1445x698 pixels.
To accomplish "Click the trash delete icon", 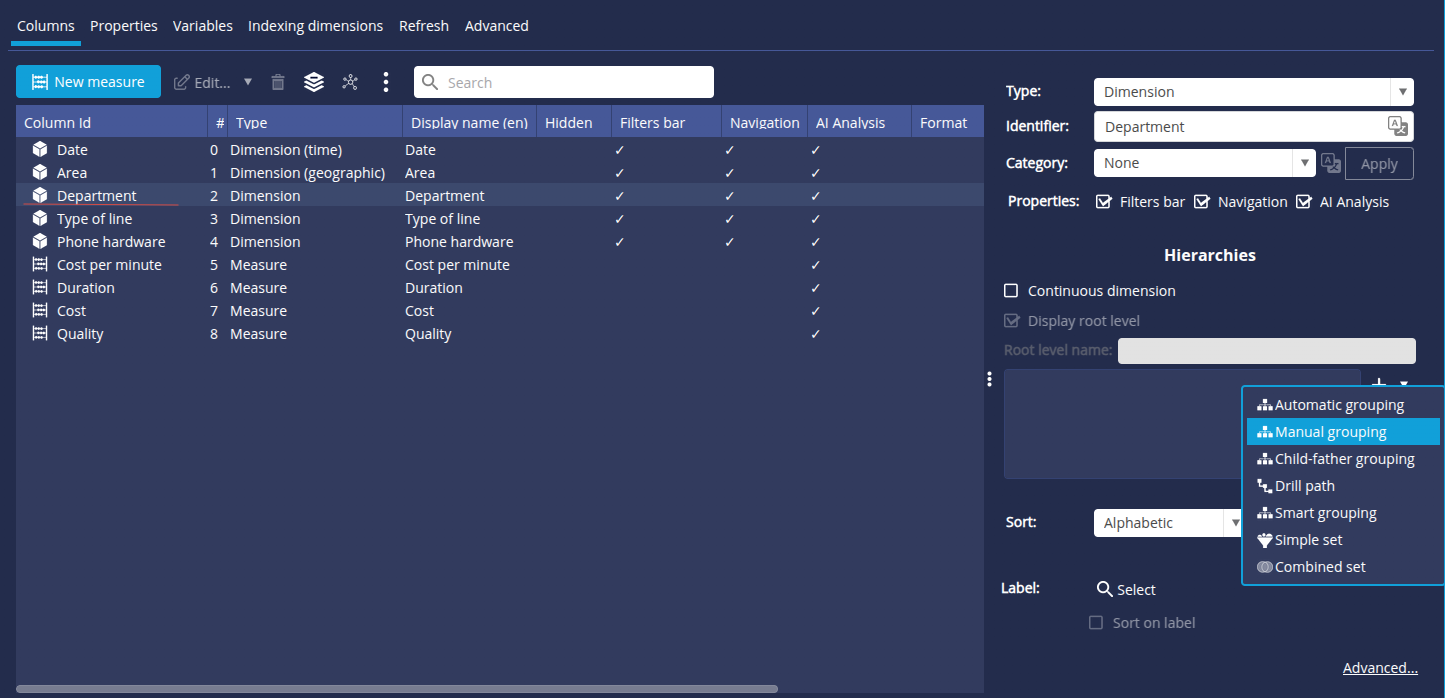I will click(278, 82).
